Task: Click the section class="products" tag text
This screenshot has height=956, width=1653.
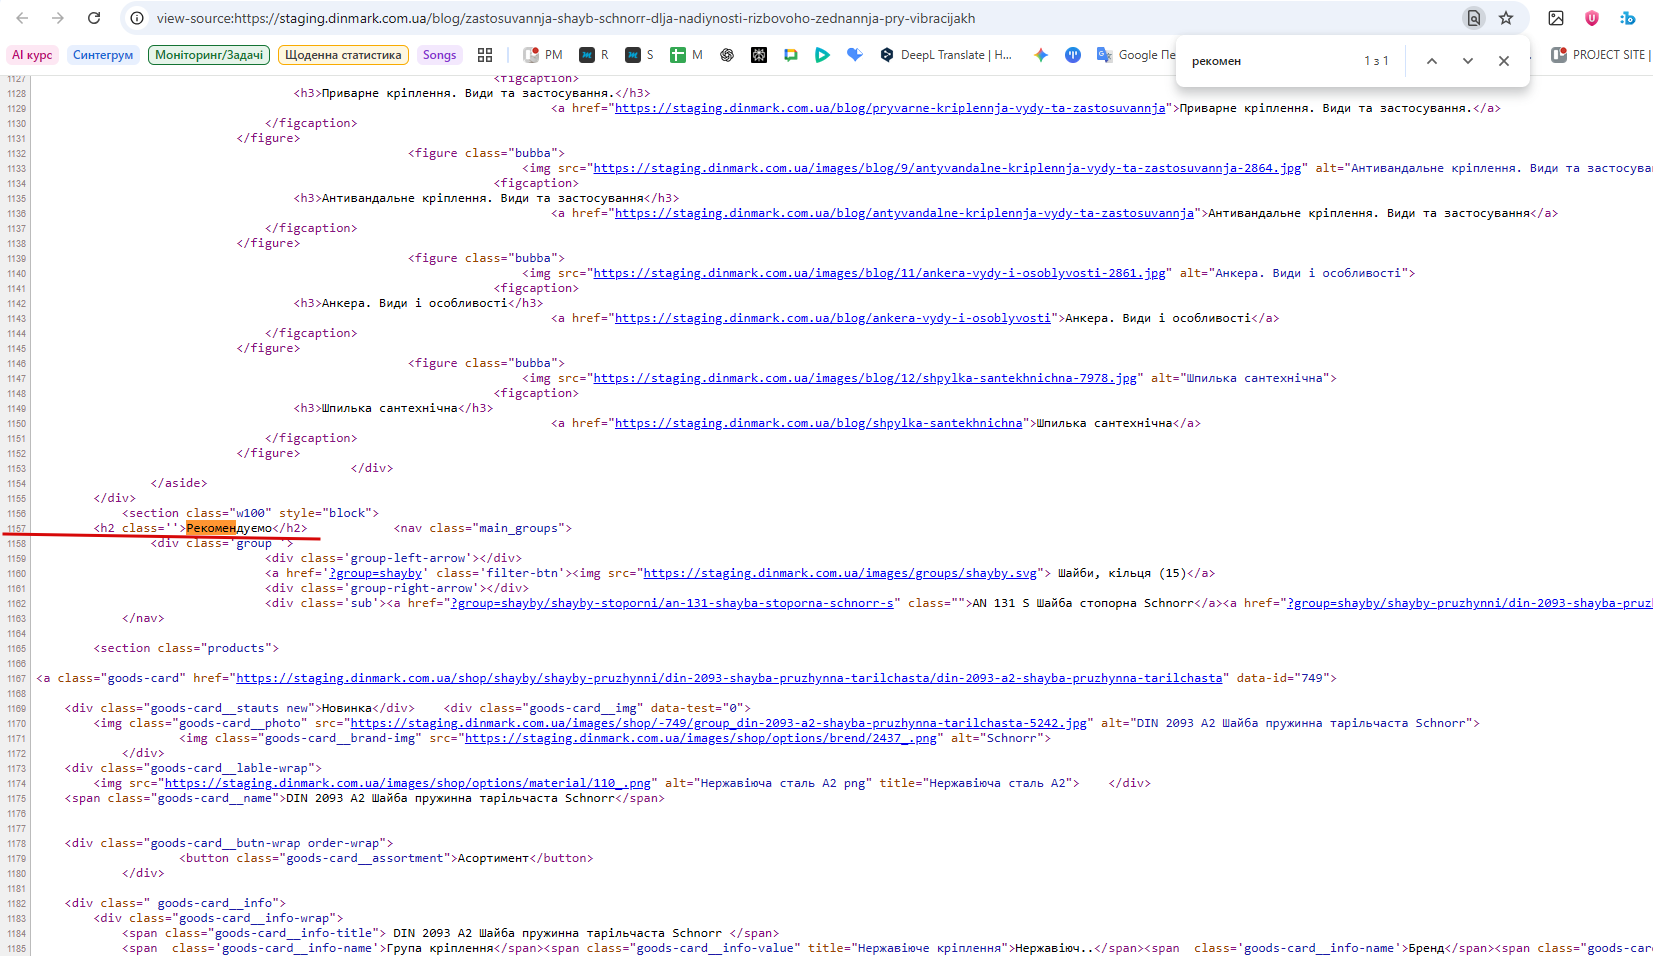Action: click(x=186, y=648)
